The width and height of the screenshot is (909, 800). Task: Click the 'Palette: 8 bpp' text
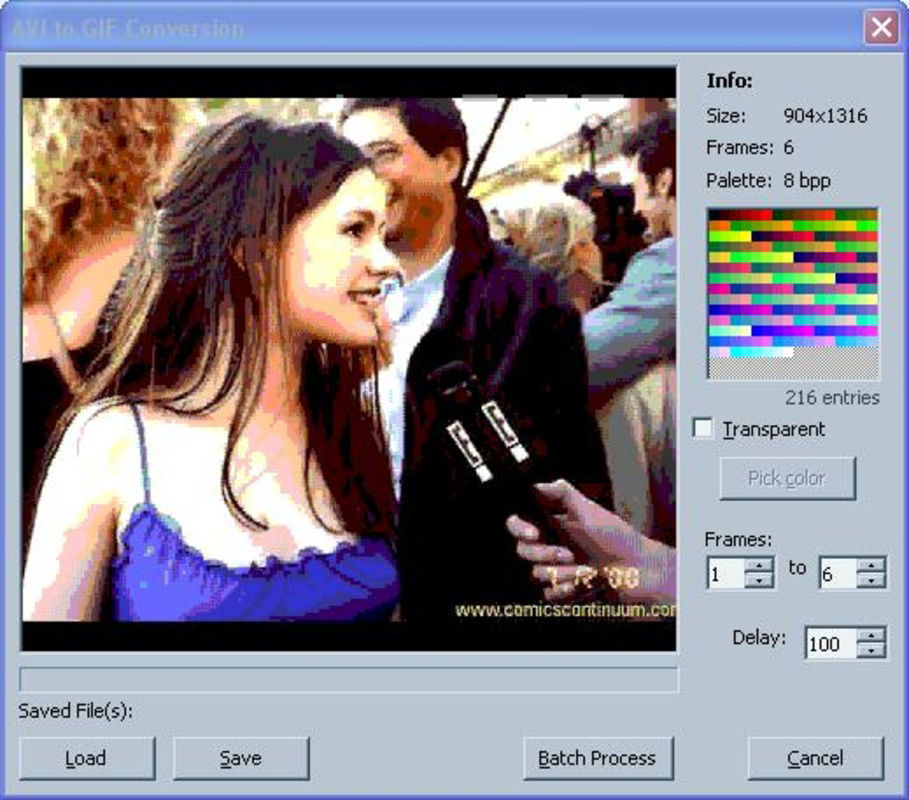coord(768,181)
